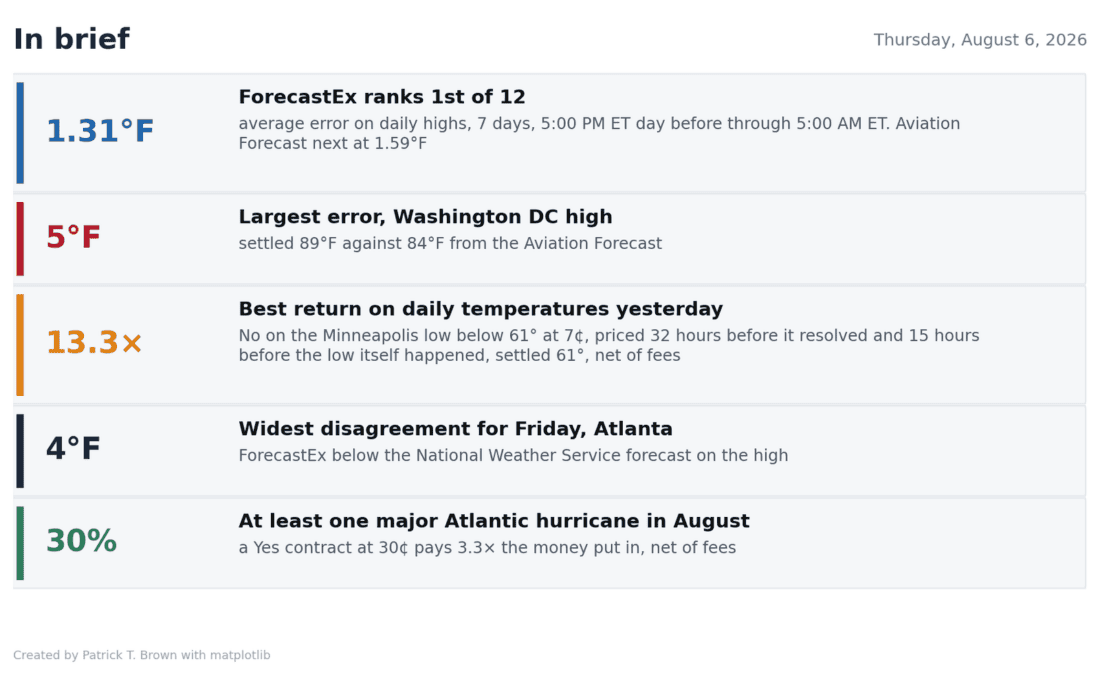
Task: Click "ForecastEx ranks 1st of 12" headline
Action: pyautogui.click(x=382, y=97)
